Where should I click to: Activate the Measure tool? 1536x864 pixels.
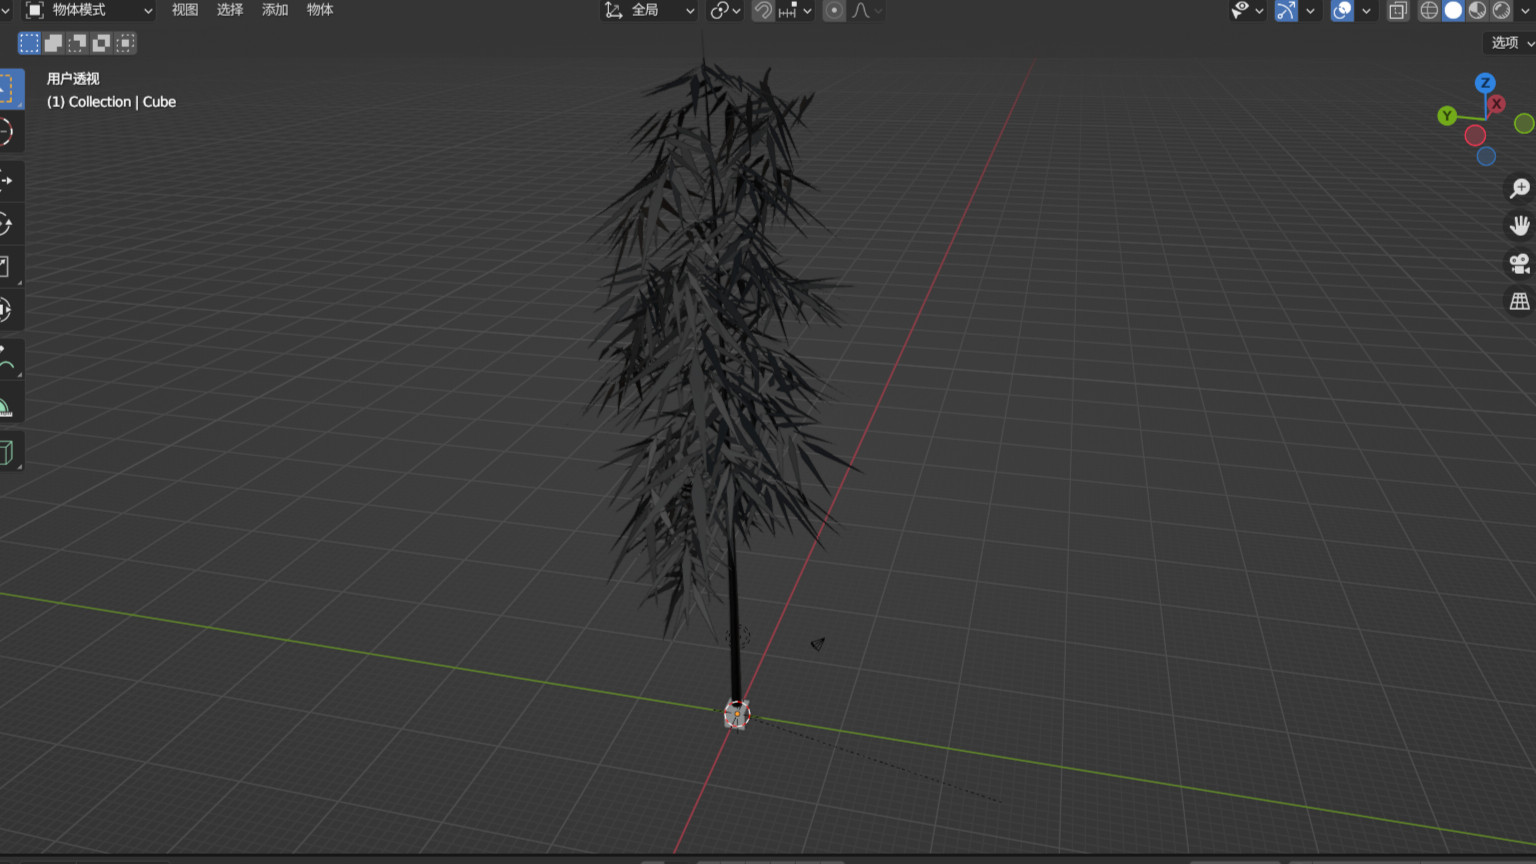(7, 406)
